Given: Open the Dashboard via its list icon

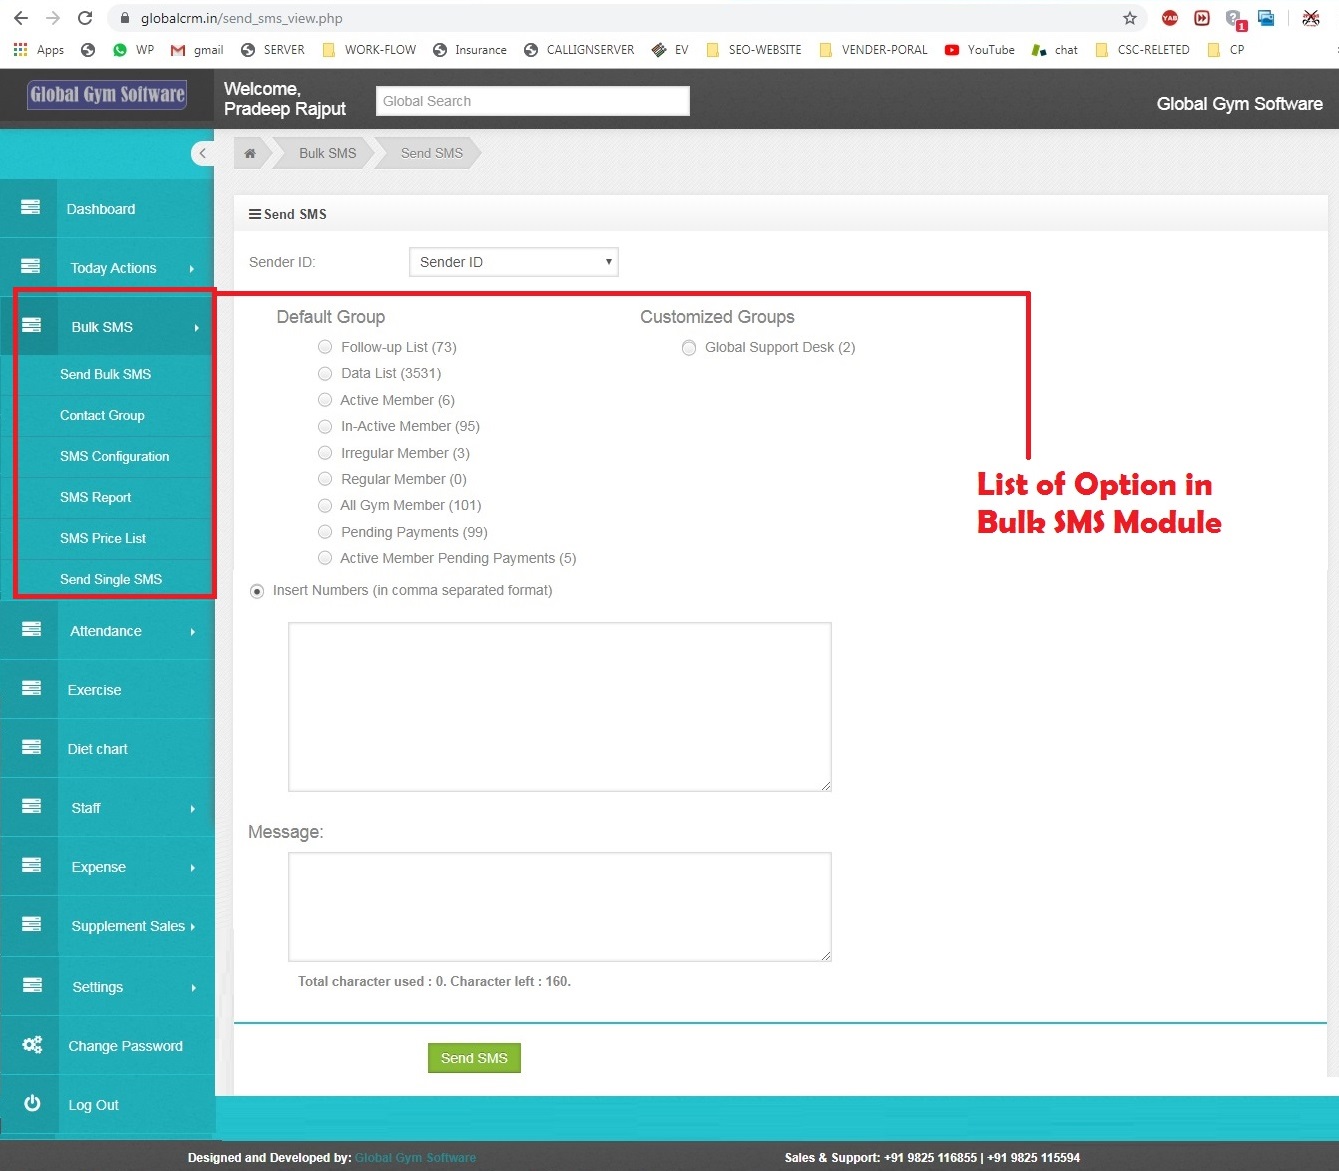Looking at the screenshot, I should [x=31, y=207].
